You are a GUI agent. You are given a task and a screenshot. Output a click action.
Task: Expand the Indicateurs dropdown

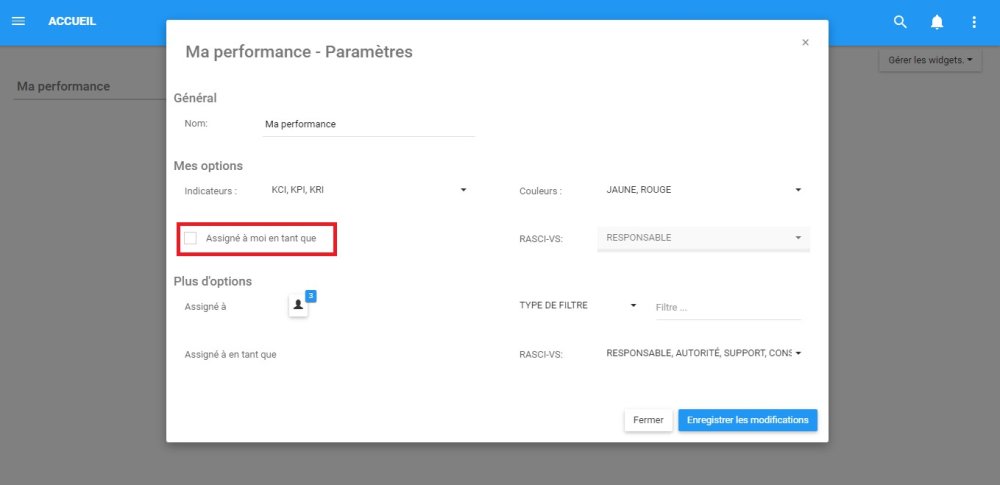463,190
